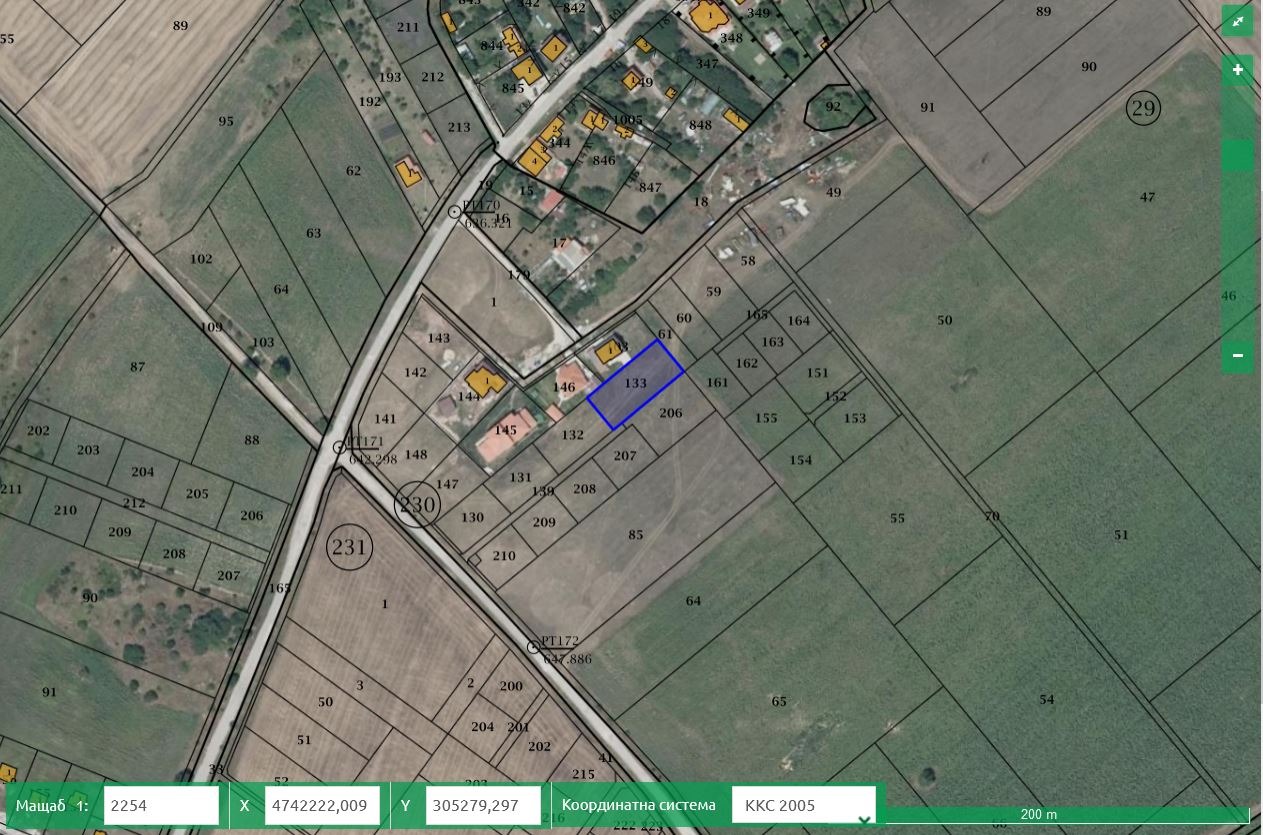Open the coordinate system dropdown KKC 2005
Viewport: 1263px width, 835px height.
[x=803, y=806]
